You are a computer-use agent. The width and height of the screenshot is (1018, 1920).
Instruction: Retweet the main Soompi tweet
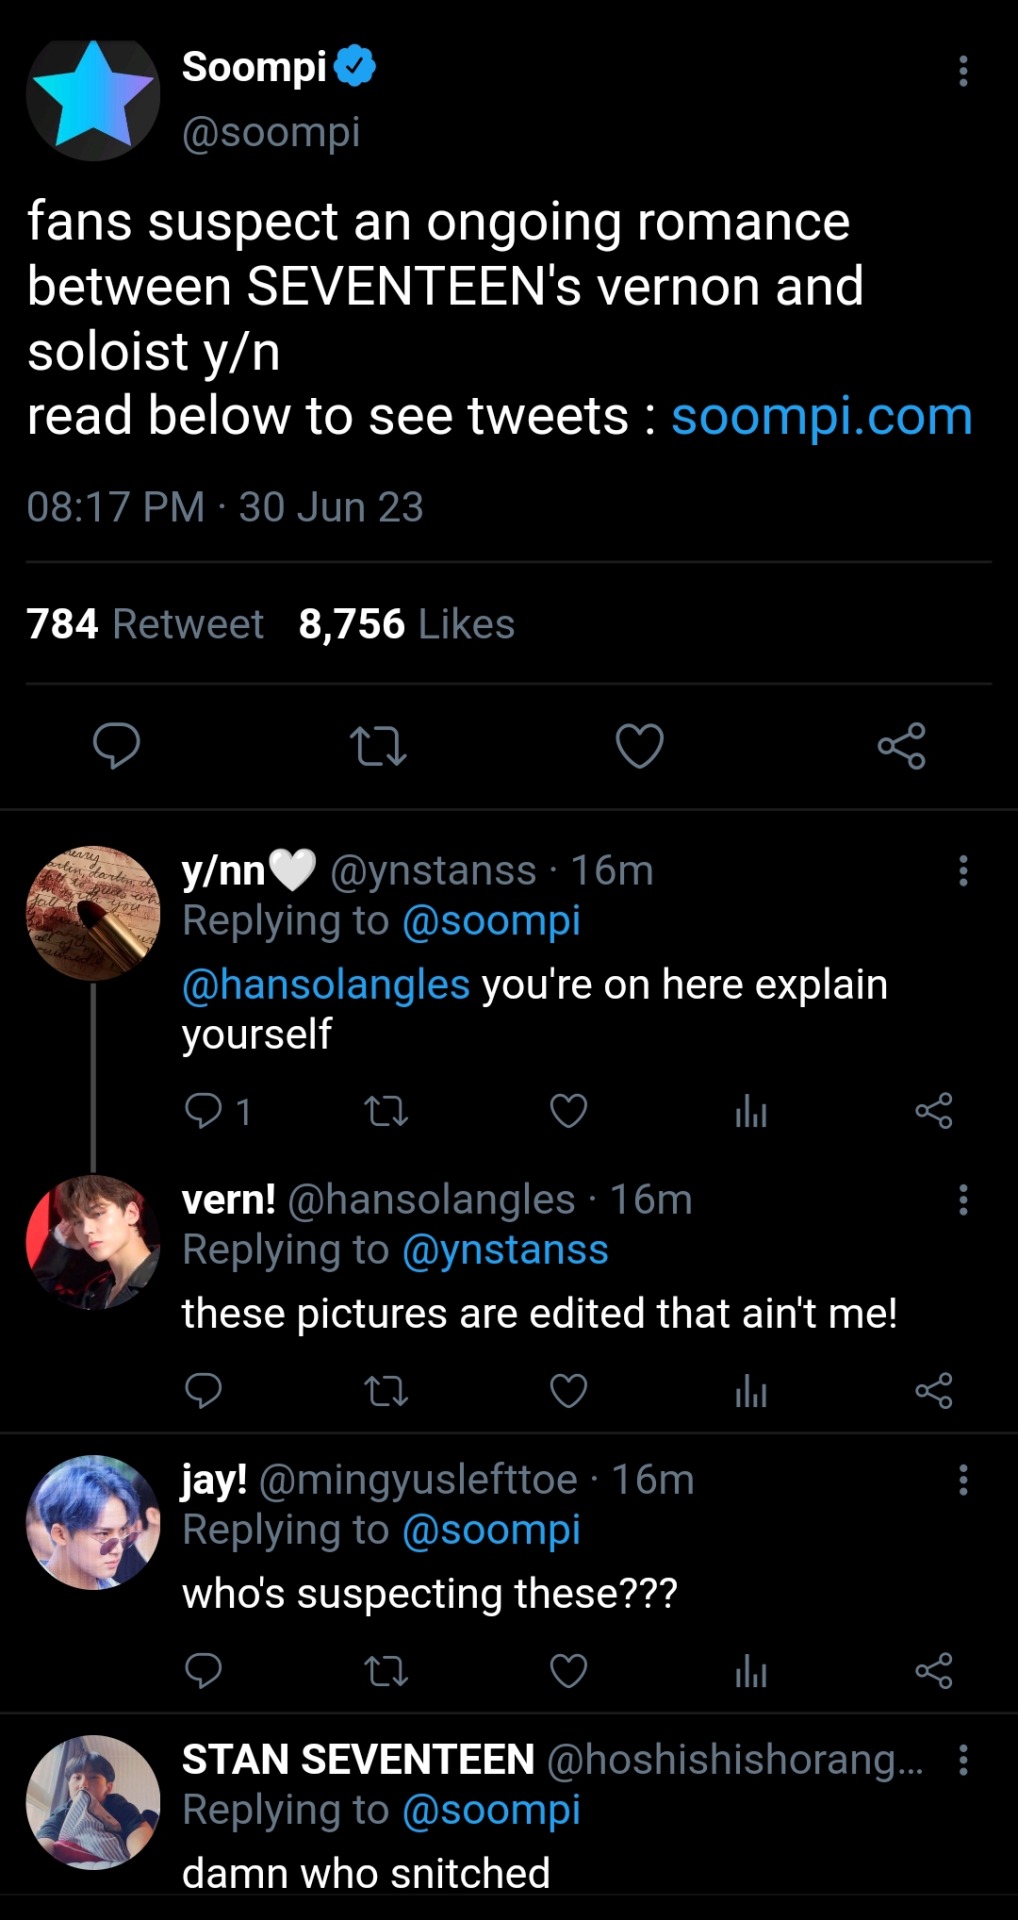(x=378, y=746)
